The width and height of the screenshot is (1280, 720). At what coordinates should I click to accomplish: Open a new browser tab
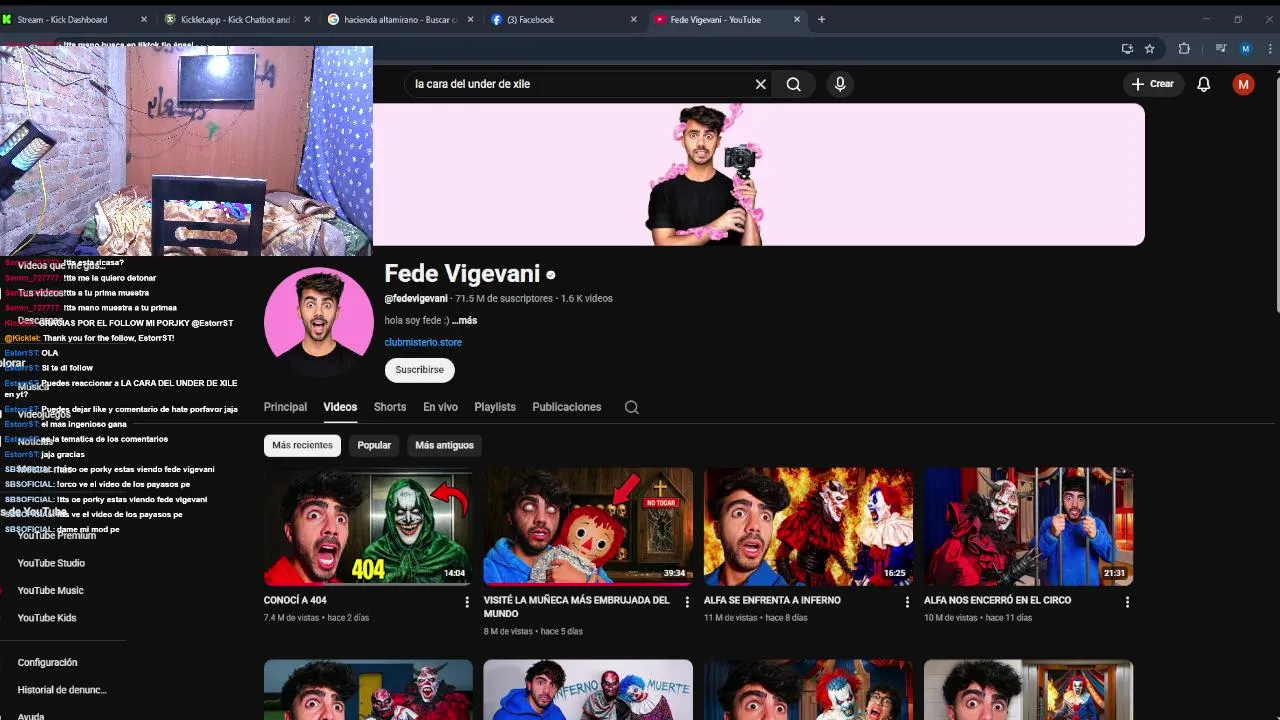point(821,19)
